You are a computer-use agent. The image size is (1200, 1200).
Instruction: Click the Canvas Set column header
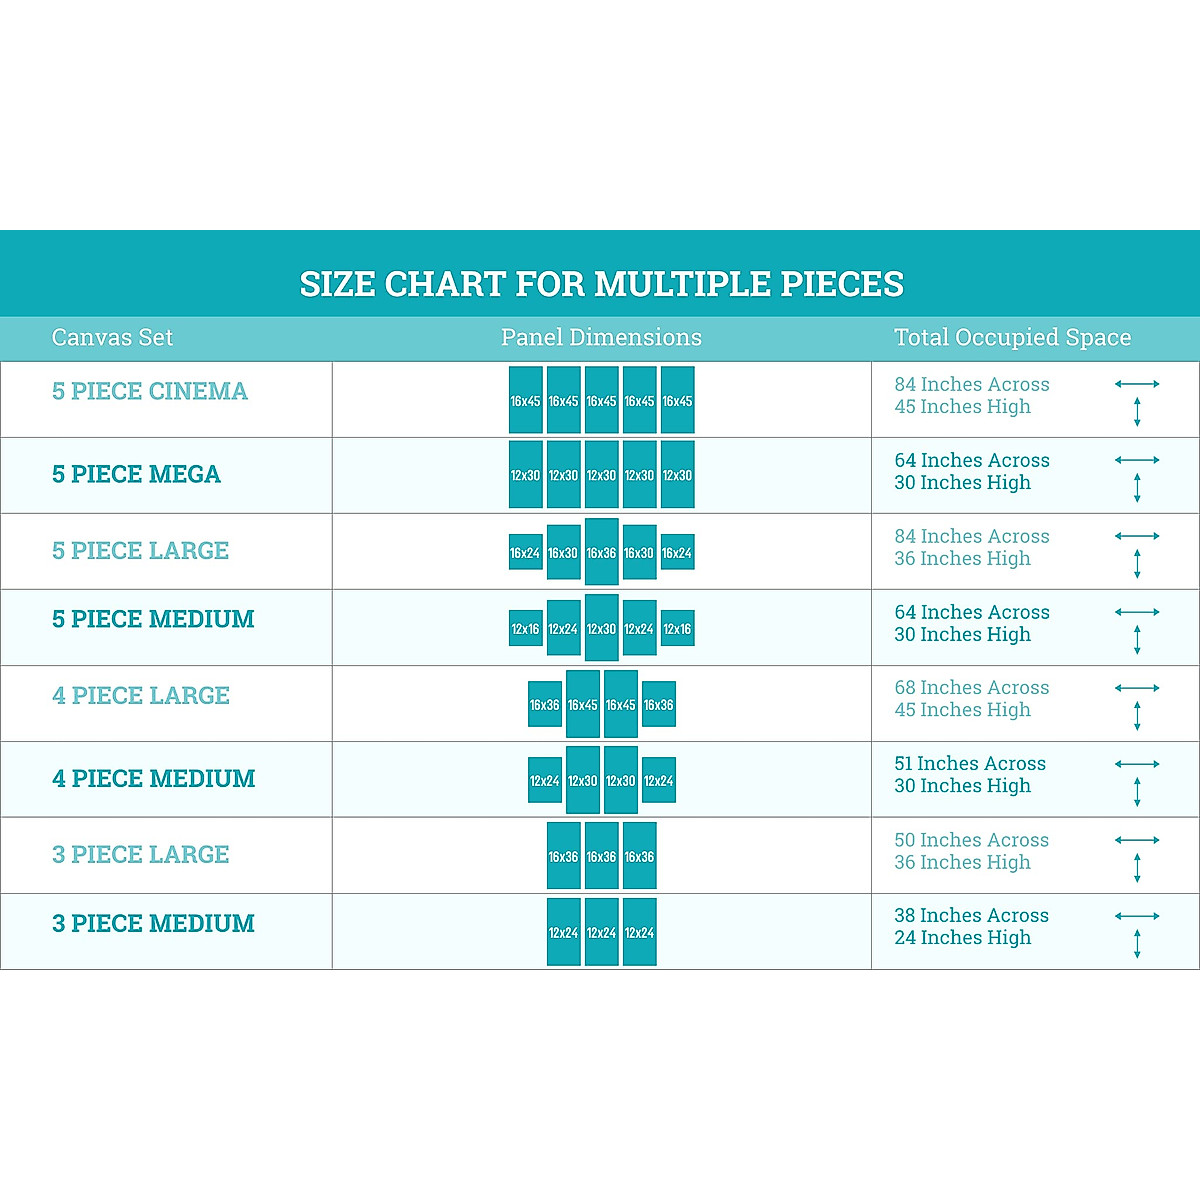112,338
